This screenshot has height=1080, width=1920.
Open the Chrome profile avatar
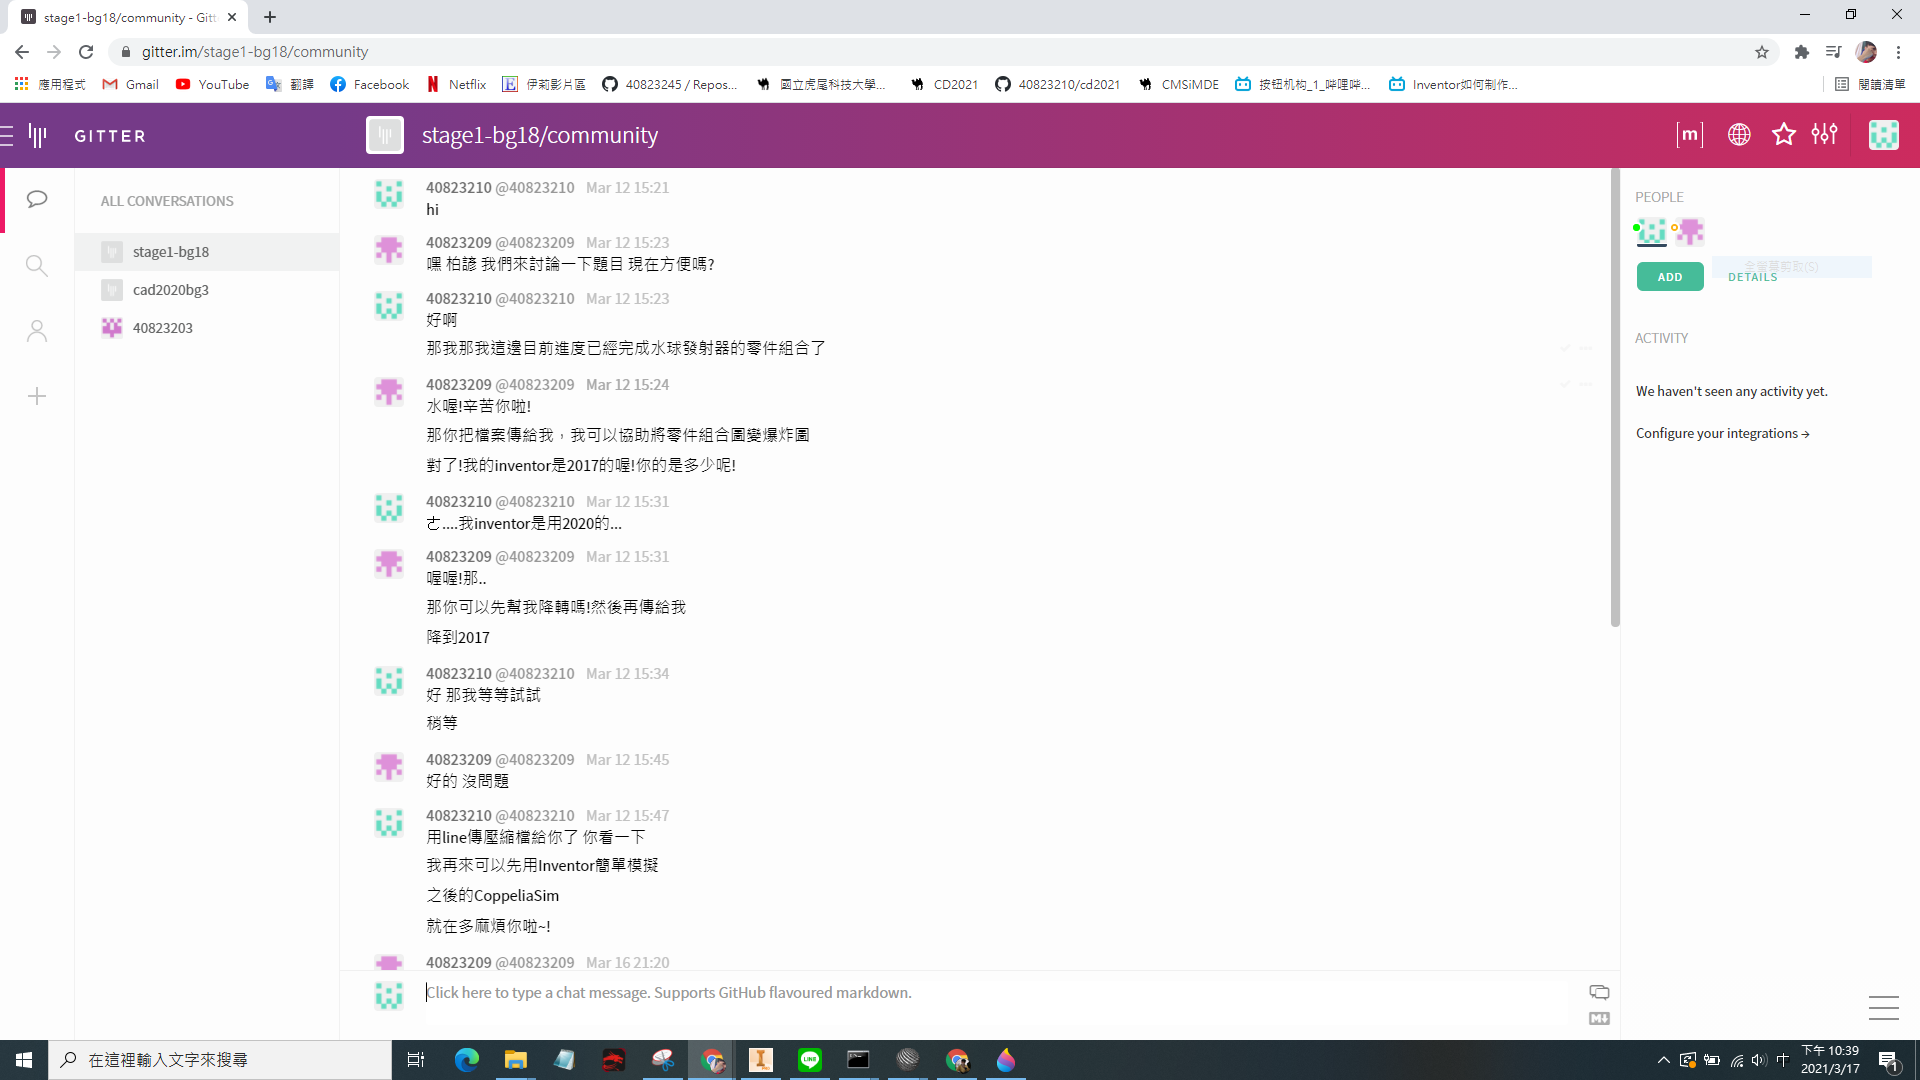coord(1866,52)
